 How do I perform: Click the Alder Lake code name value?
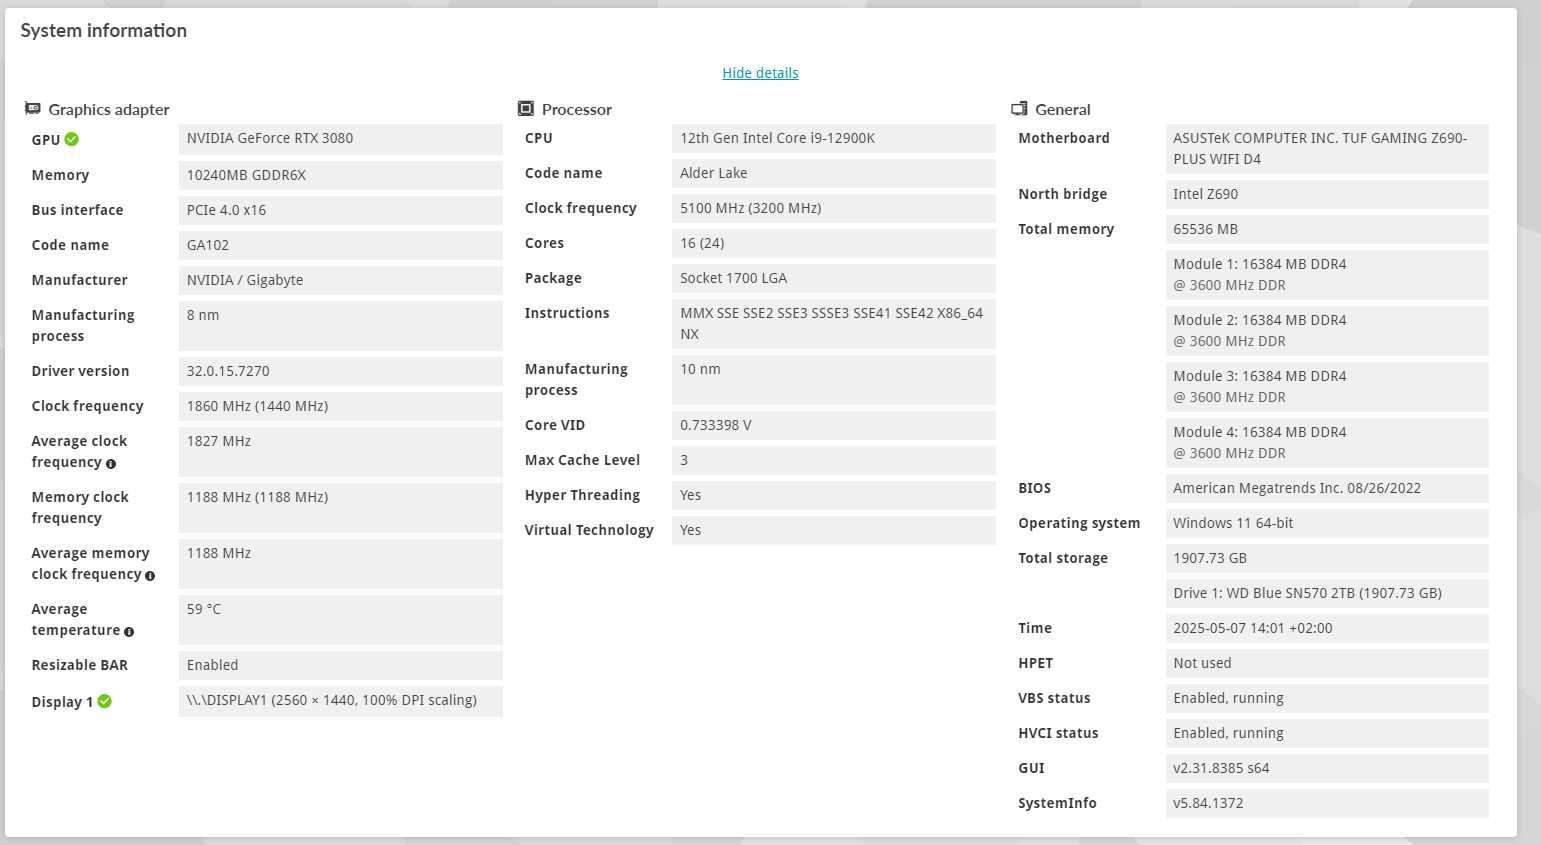pos(833,173)
